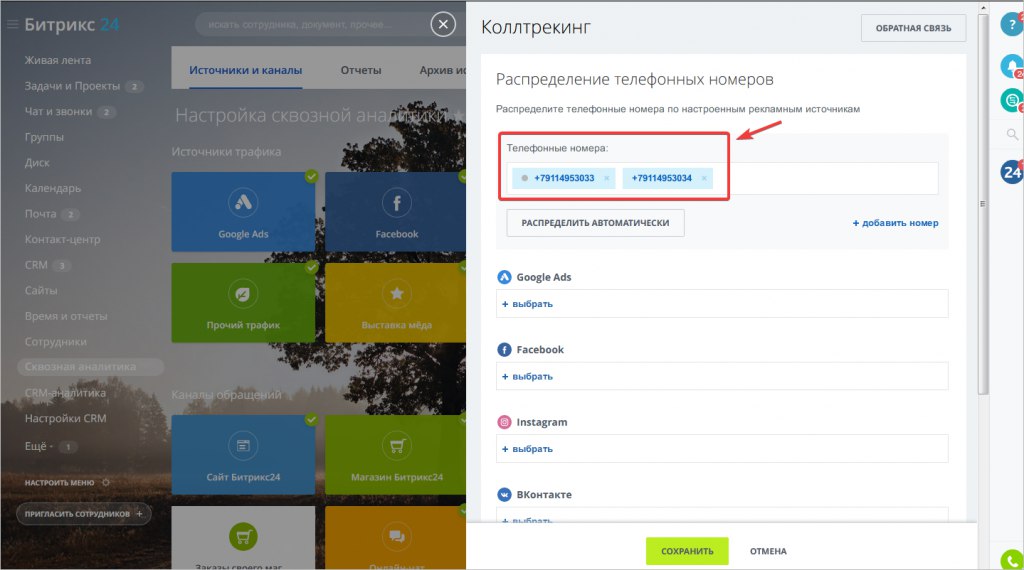Close the Calltracking slider panel

(x=443, y=25)
